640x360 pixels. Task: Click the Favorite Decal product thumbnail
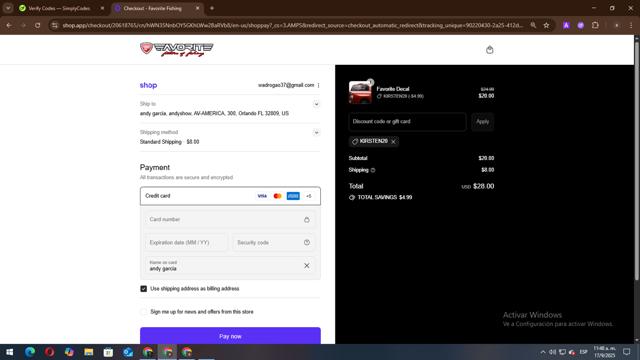coord(360,92)
